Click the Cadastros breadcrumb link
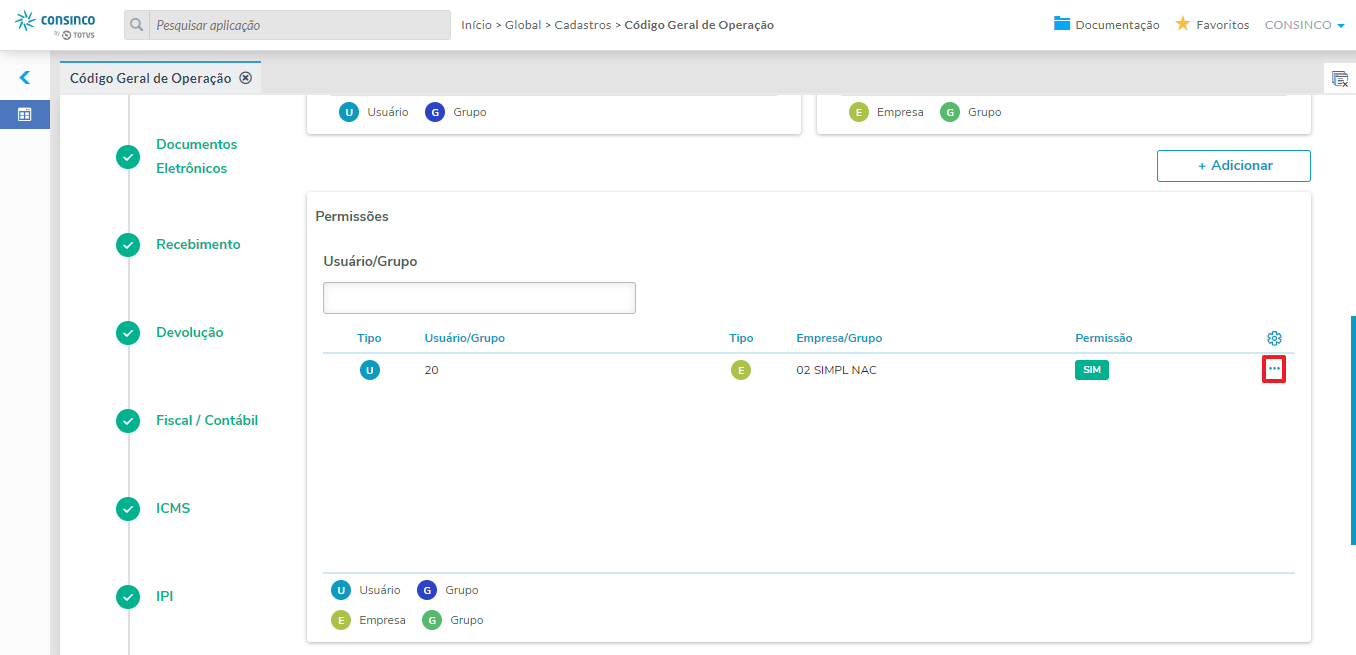The height and width of the screenshot is (655, 1356). tap(582, 25)
